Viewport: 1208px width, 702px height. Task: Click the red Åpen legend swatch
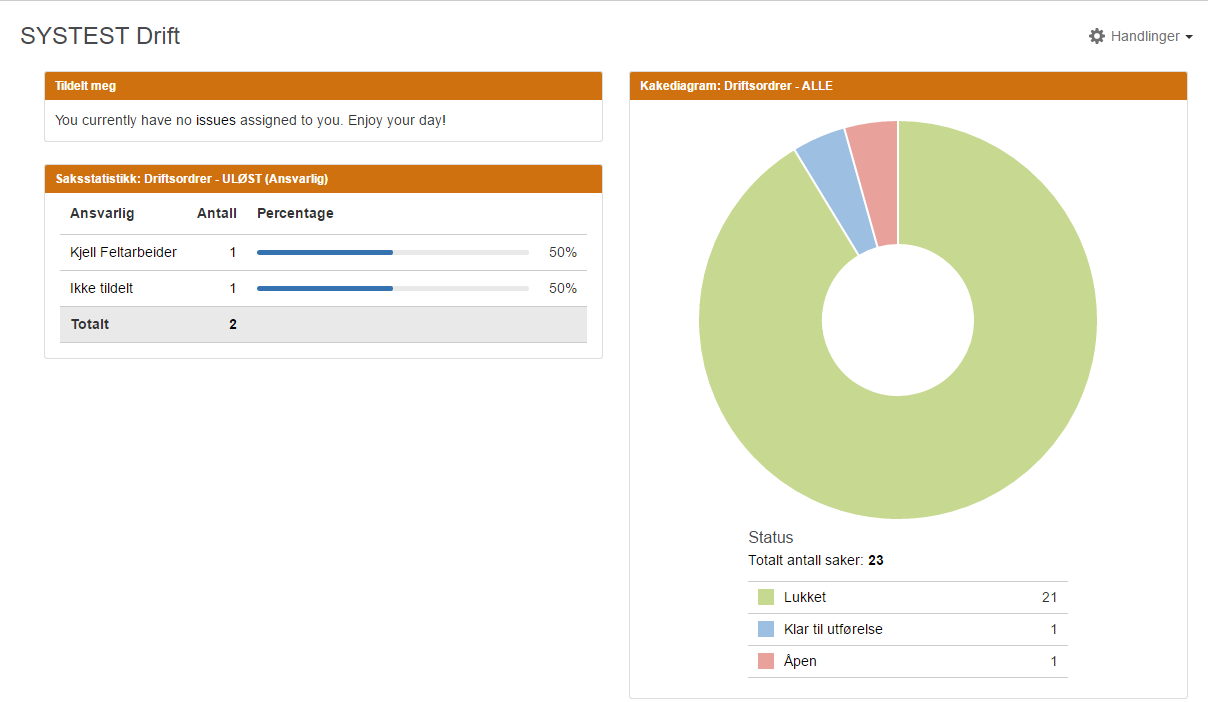pyautogui.click(x=766, y=661)
